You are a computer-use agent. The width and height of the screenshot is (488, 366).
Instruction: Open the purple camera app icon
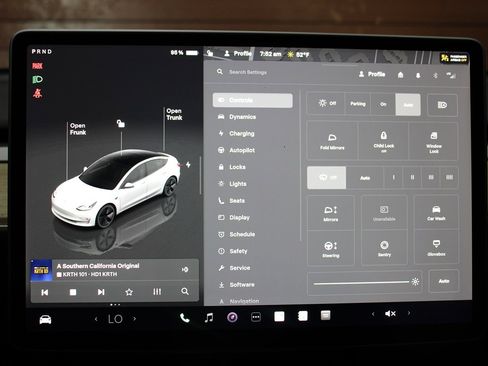(232, 317)
